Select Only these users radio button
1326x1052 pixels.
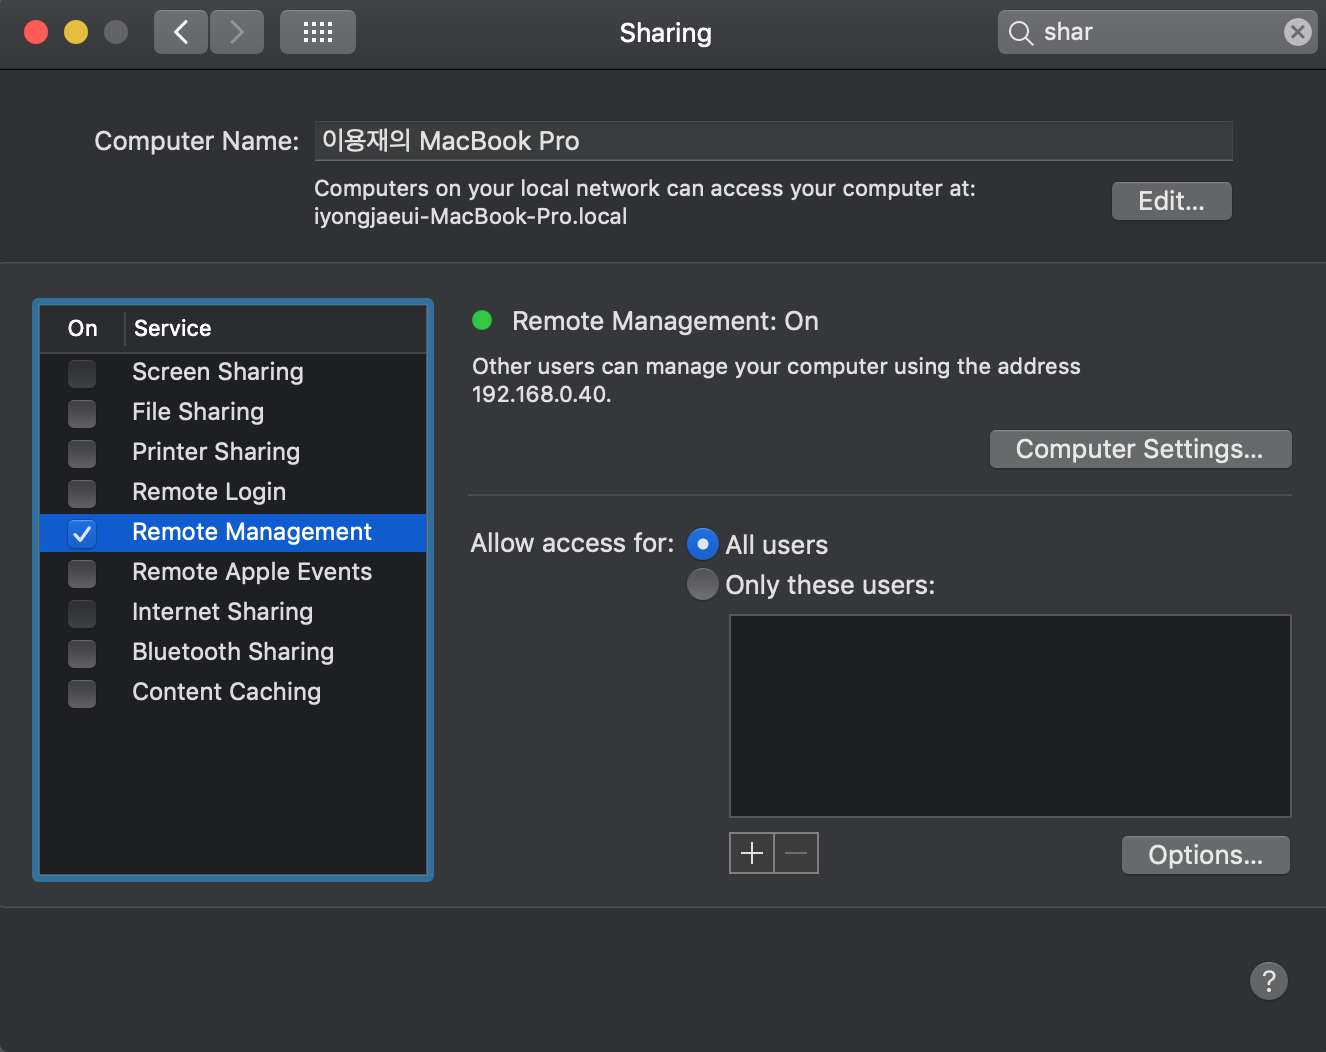click(703, 584)
